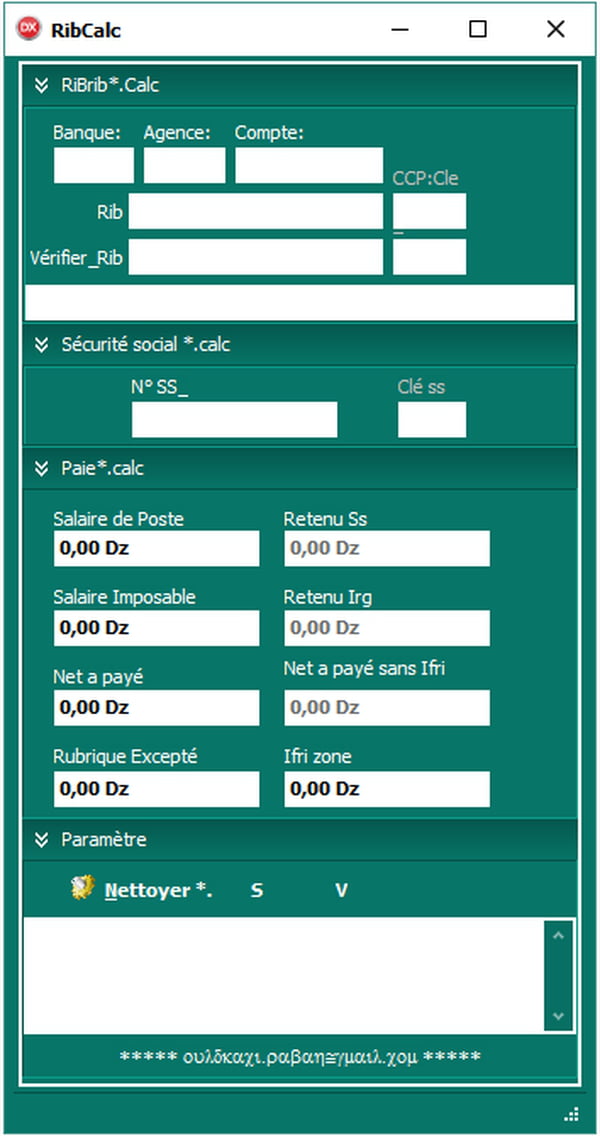Click the Vérifier_Rib text field

click(x=256, y=257)
